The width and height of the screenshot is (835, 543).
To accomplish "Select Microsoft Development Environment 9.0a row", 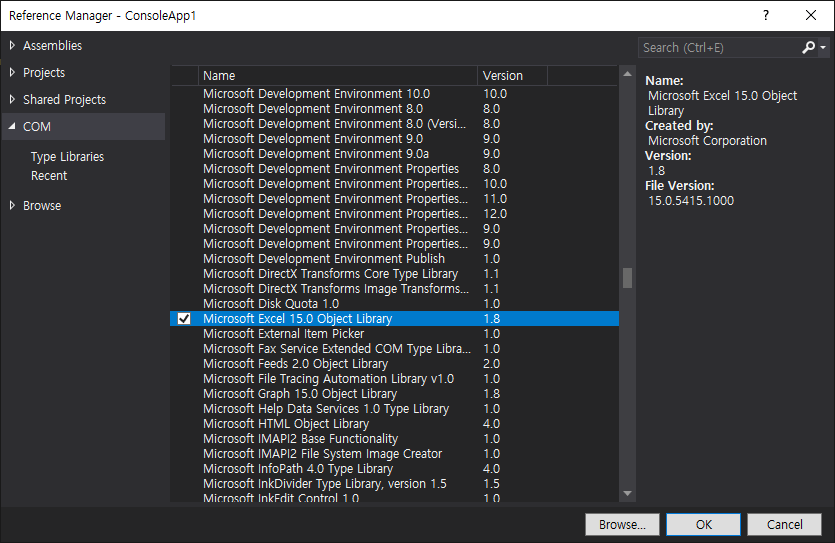I will coord(394,154).
